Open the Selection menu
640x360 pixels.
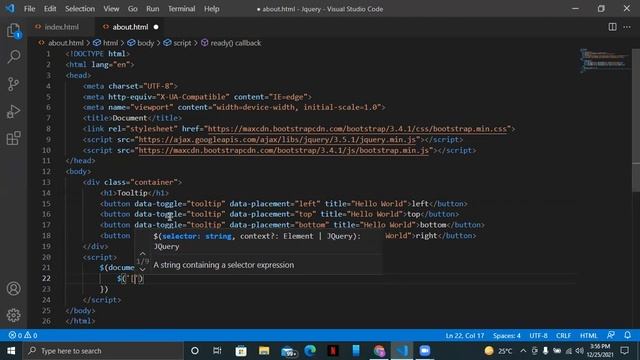point(80,9)
